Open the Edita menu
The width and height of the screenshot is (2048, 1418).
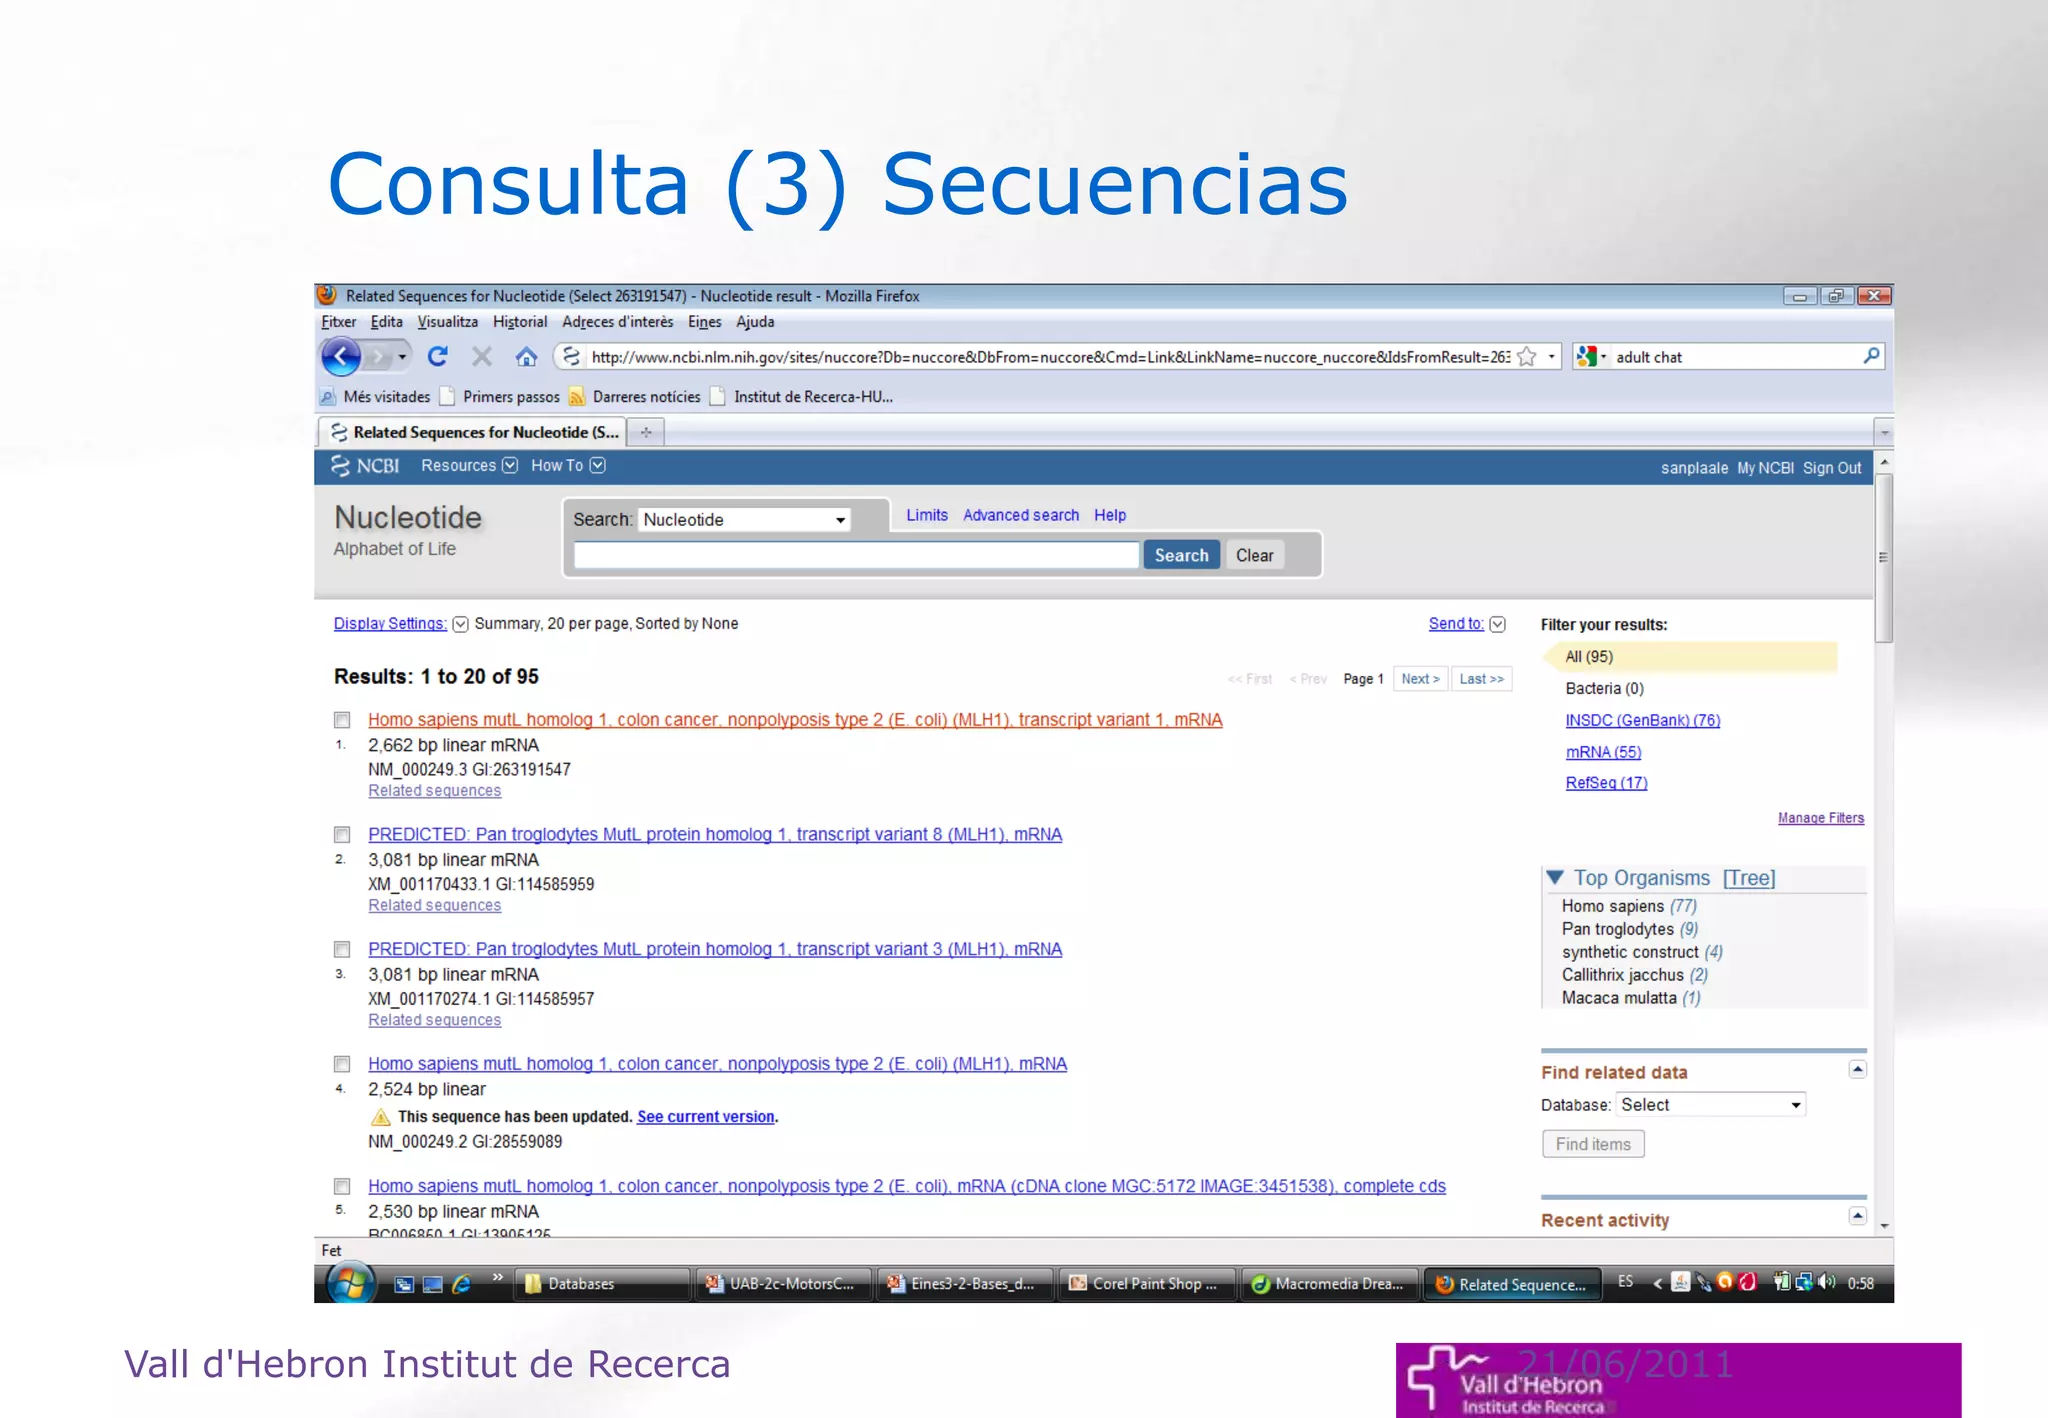coord(386,322)
